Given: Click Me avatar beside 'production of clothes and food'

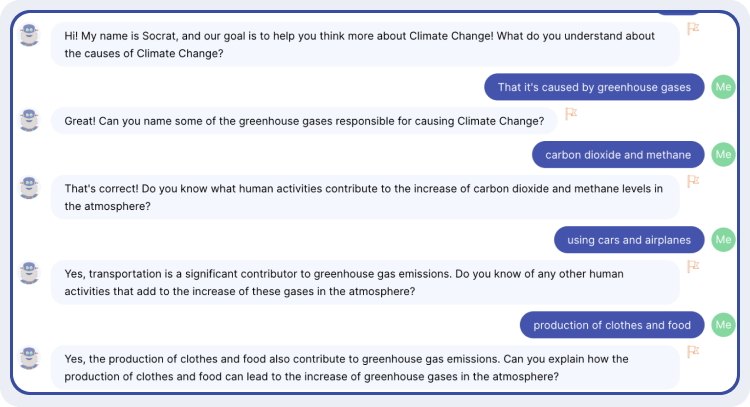Looking at the screenshot, I should pos(723,325).
